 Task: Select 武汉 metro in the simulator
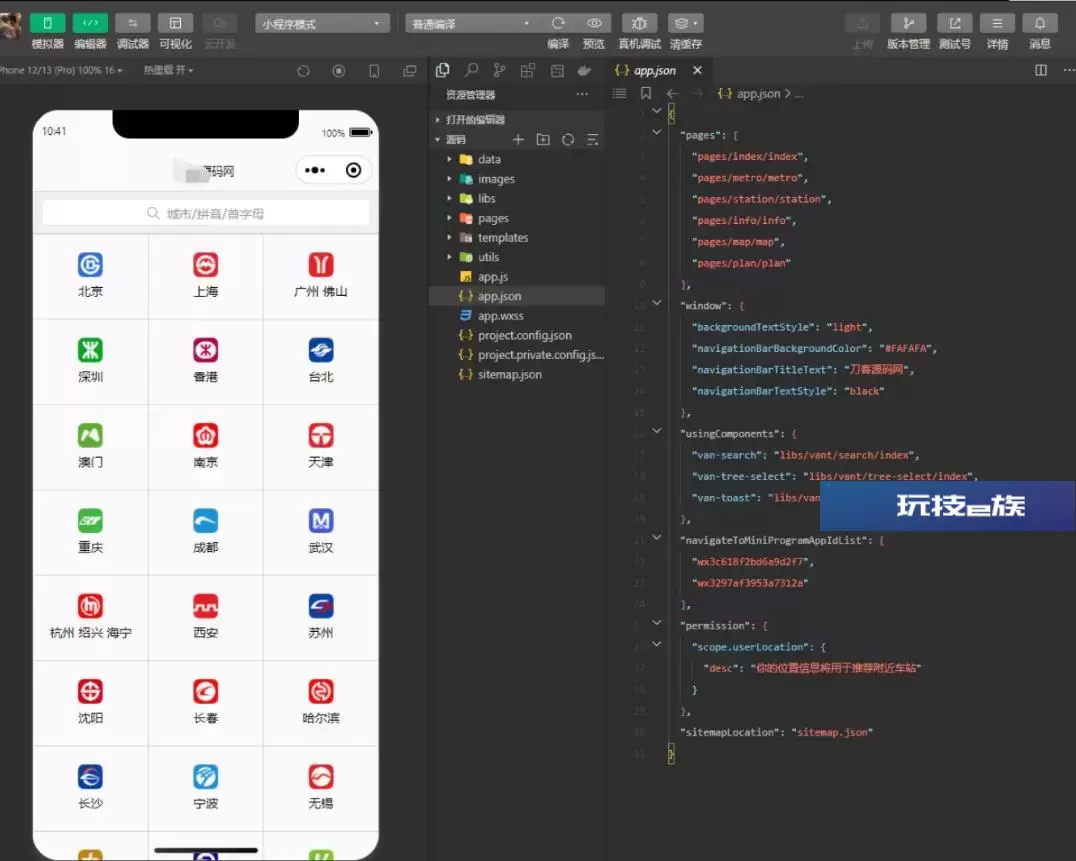tap(321, 532)
